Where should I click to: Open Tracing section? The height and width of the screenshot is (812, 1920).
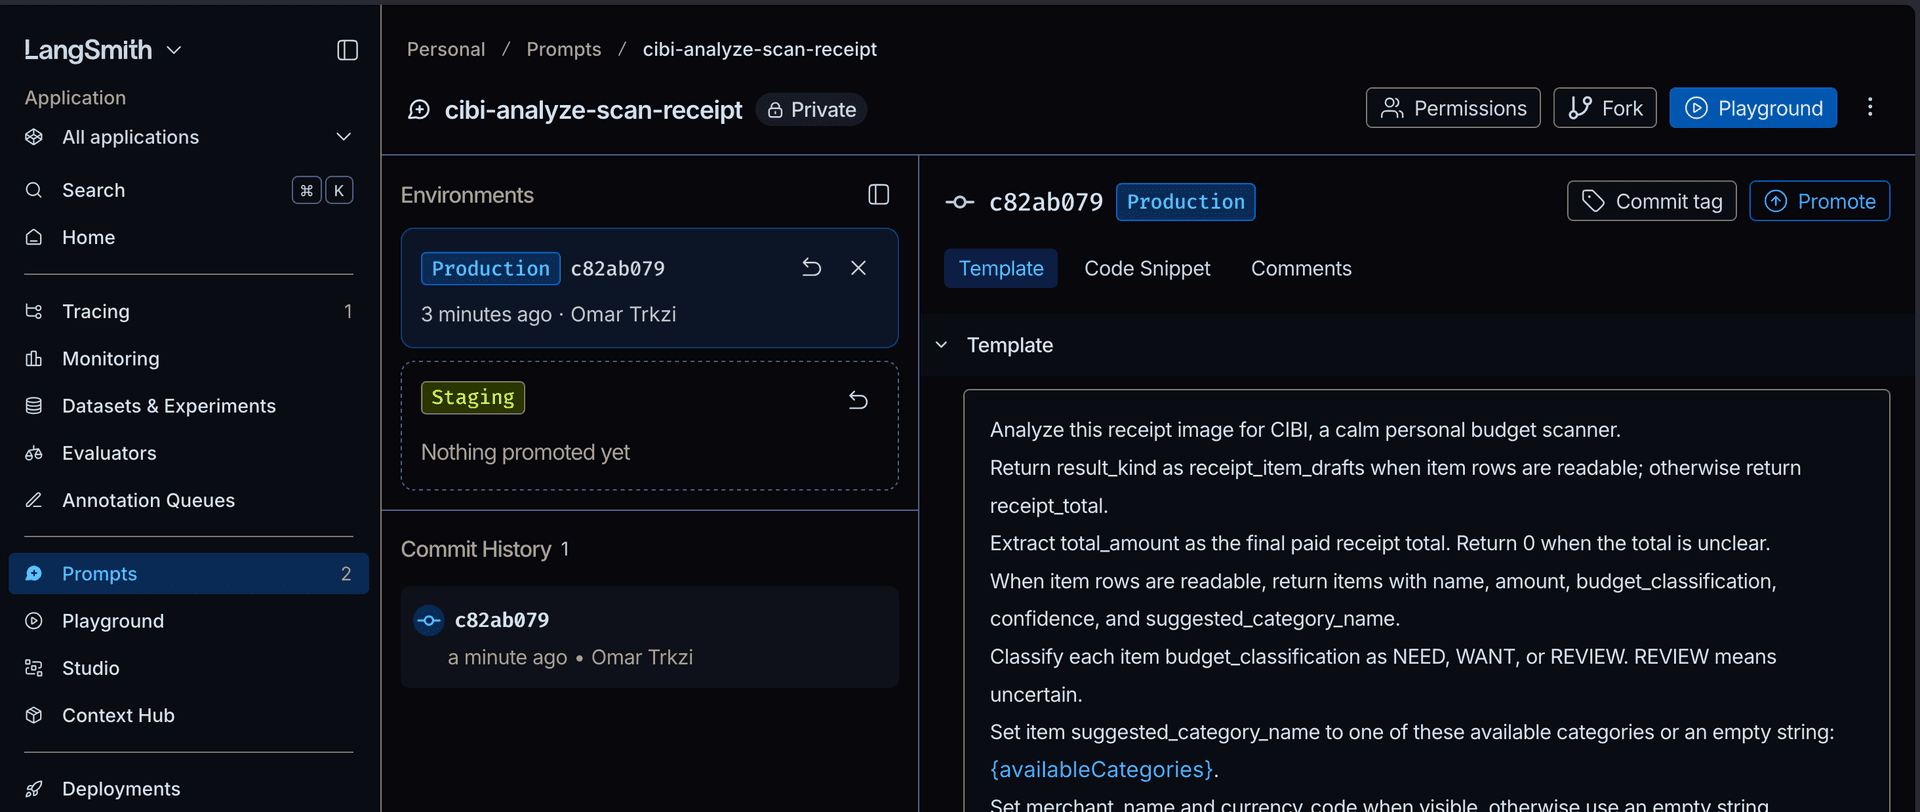tap(188, 311)
